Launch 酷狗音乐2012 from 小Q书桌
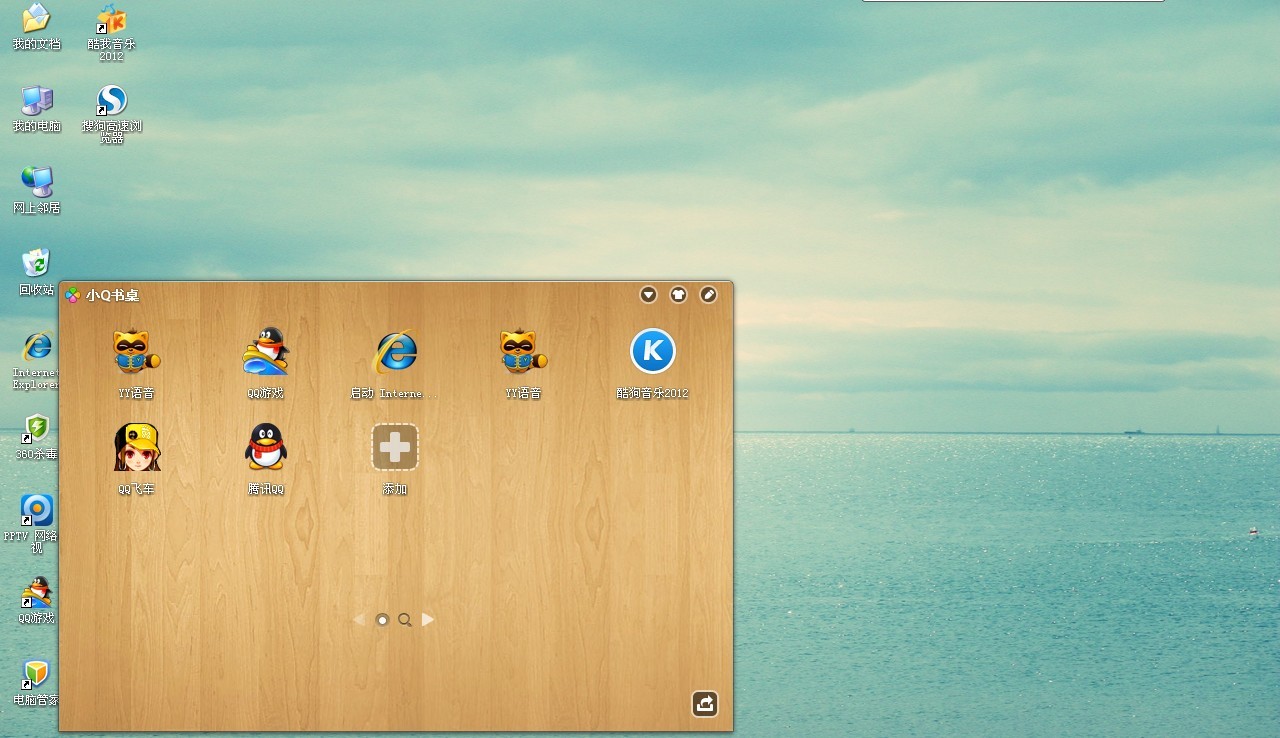This screenshot has width=1280, height=738. pyautogui.click(x=653, y=352)
